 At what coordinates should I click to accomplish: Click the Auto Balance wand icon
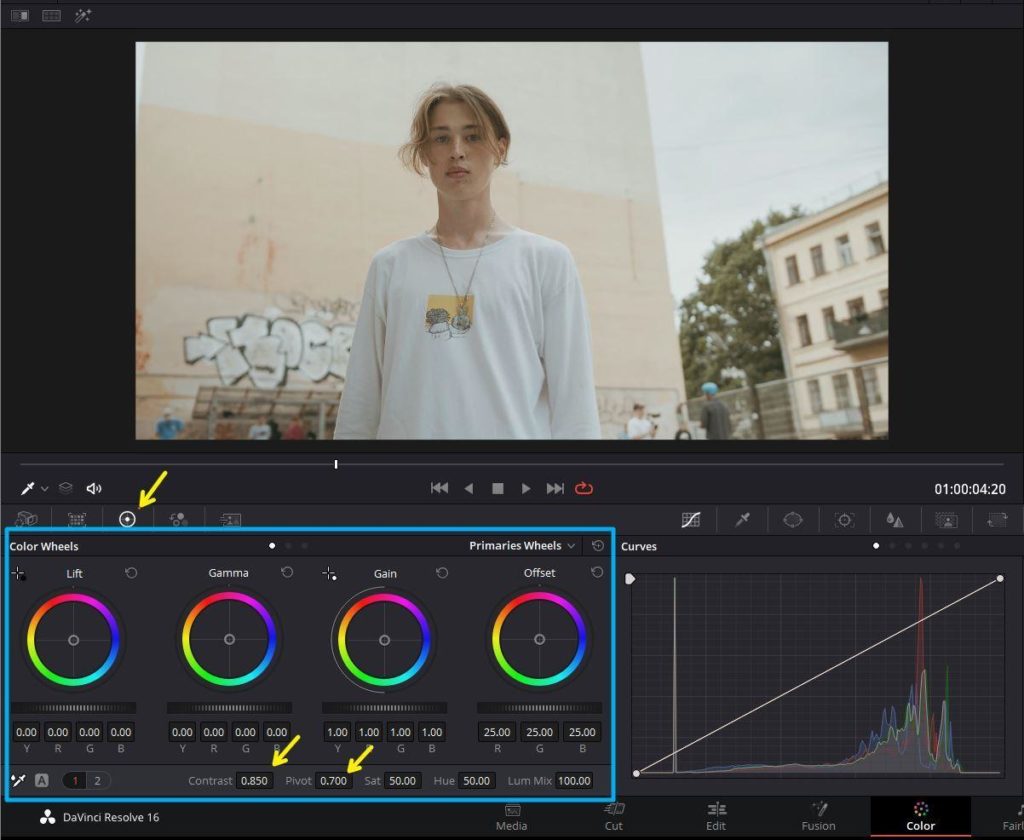tap(18, 780)
